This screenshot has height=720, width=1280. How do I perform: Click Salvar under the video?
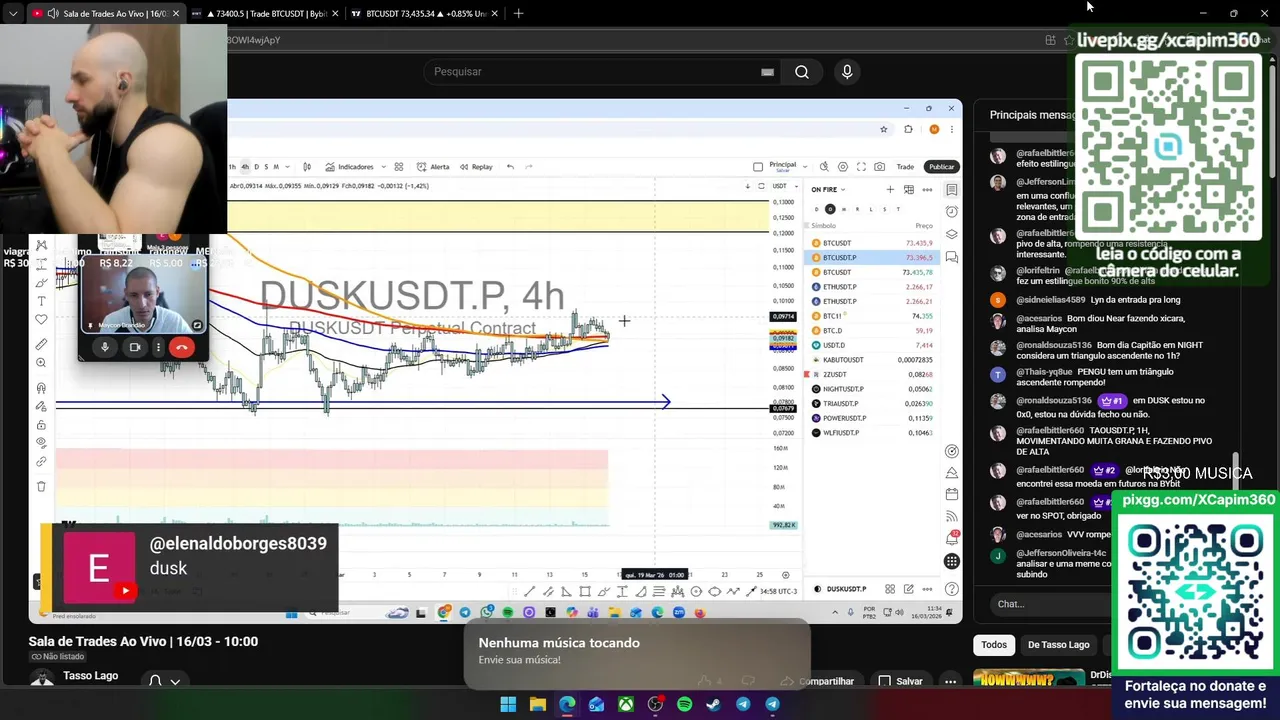(x=901, y=681)
